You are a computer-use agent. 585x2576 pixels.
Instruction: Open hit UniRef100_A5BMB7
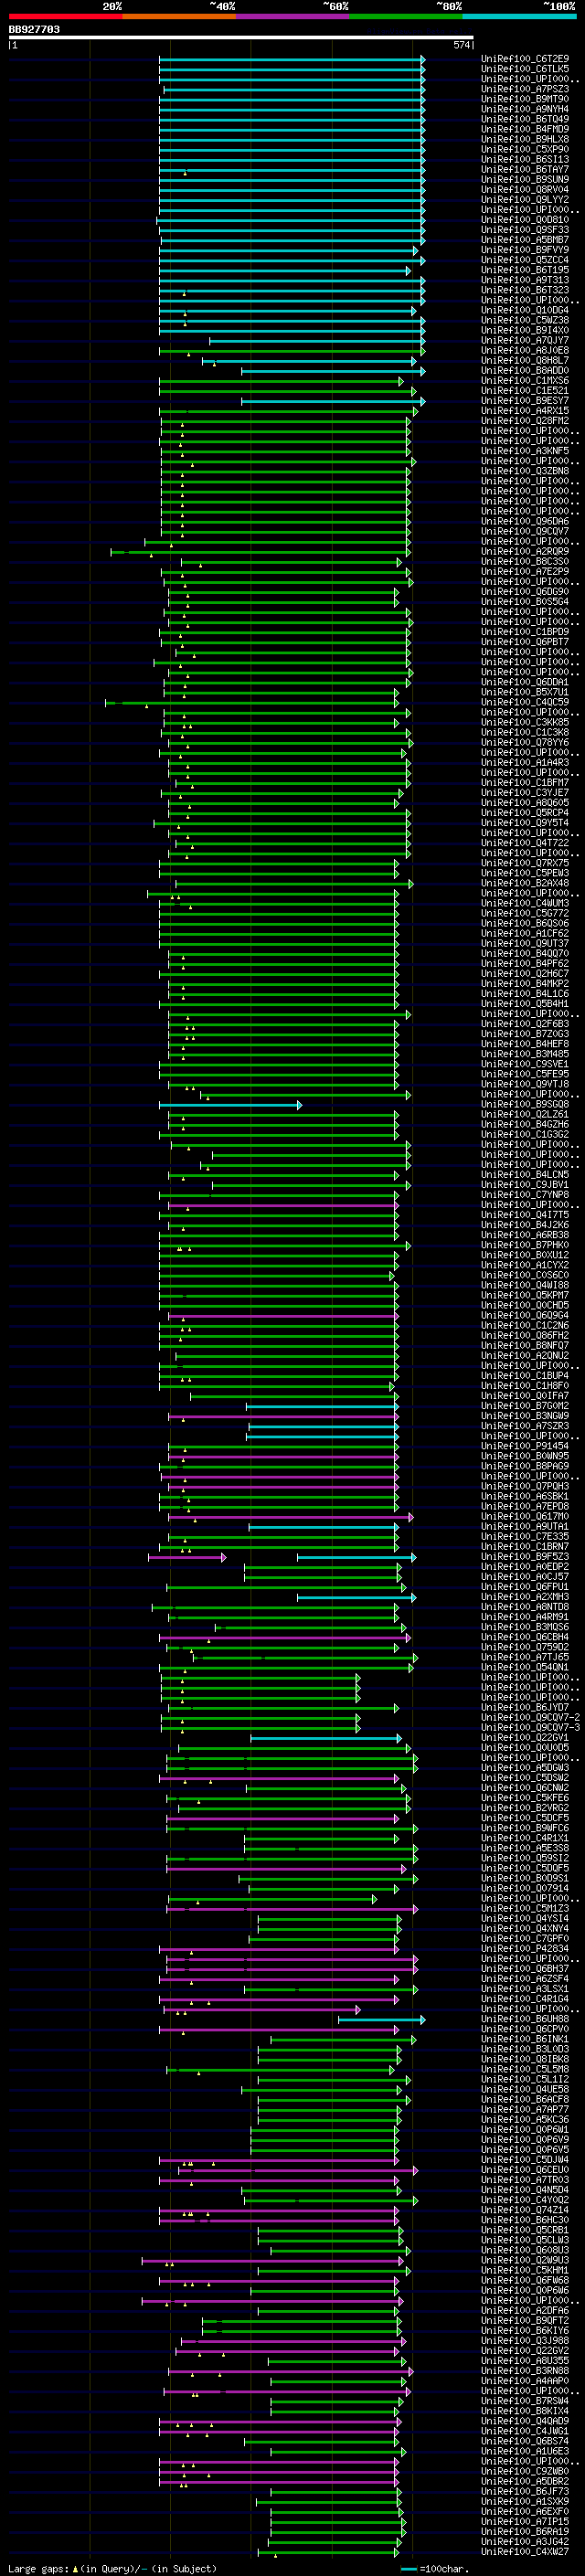pyautogui.click(x=525, y=240)
